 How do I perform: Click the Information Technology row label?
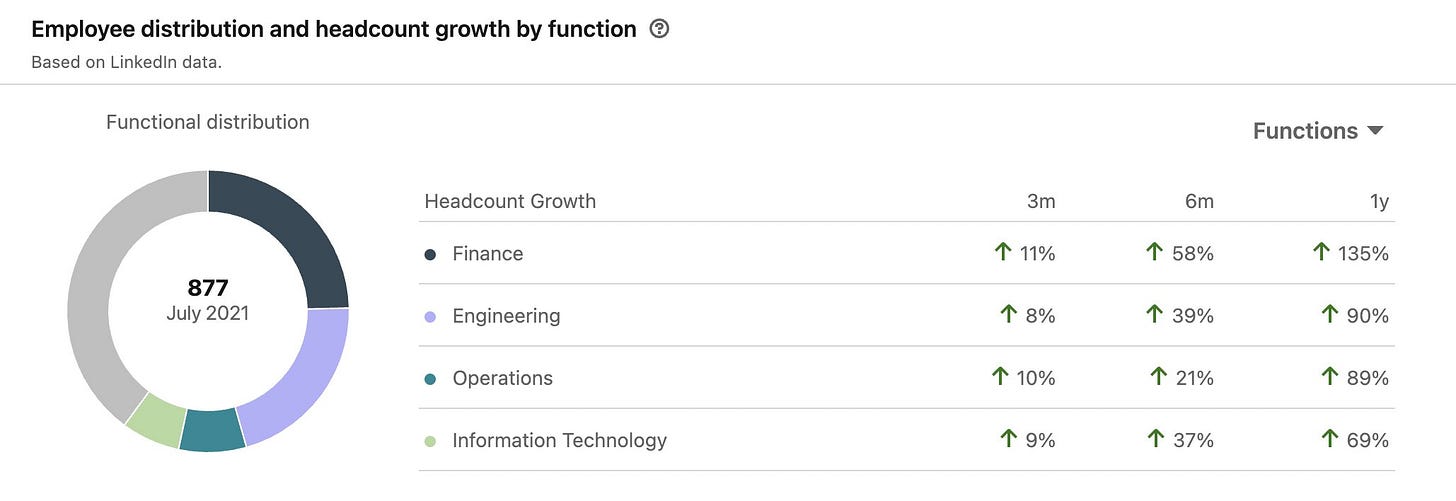559,441
